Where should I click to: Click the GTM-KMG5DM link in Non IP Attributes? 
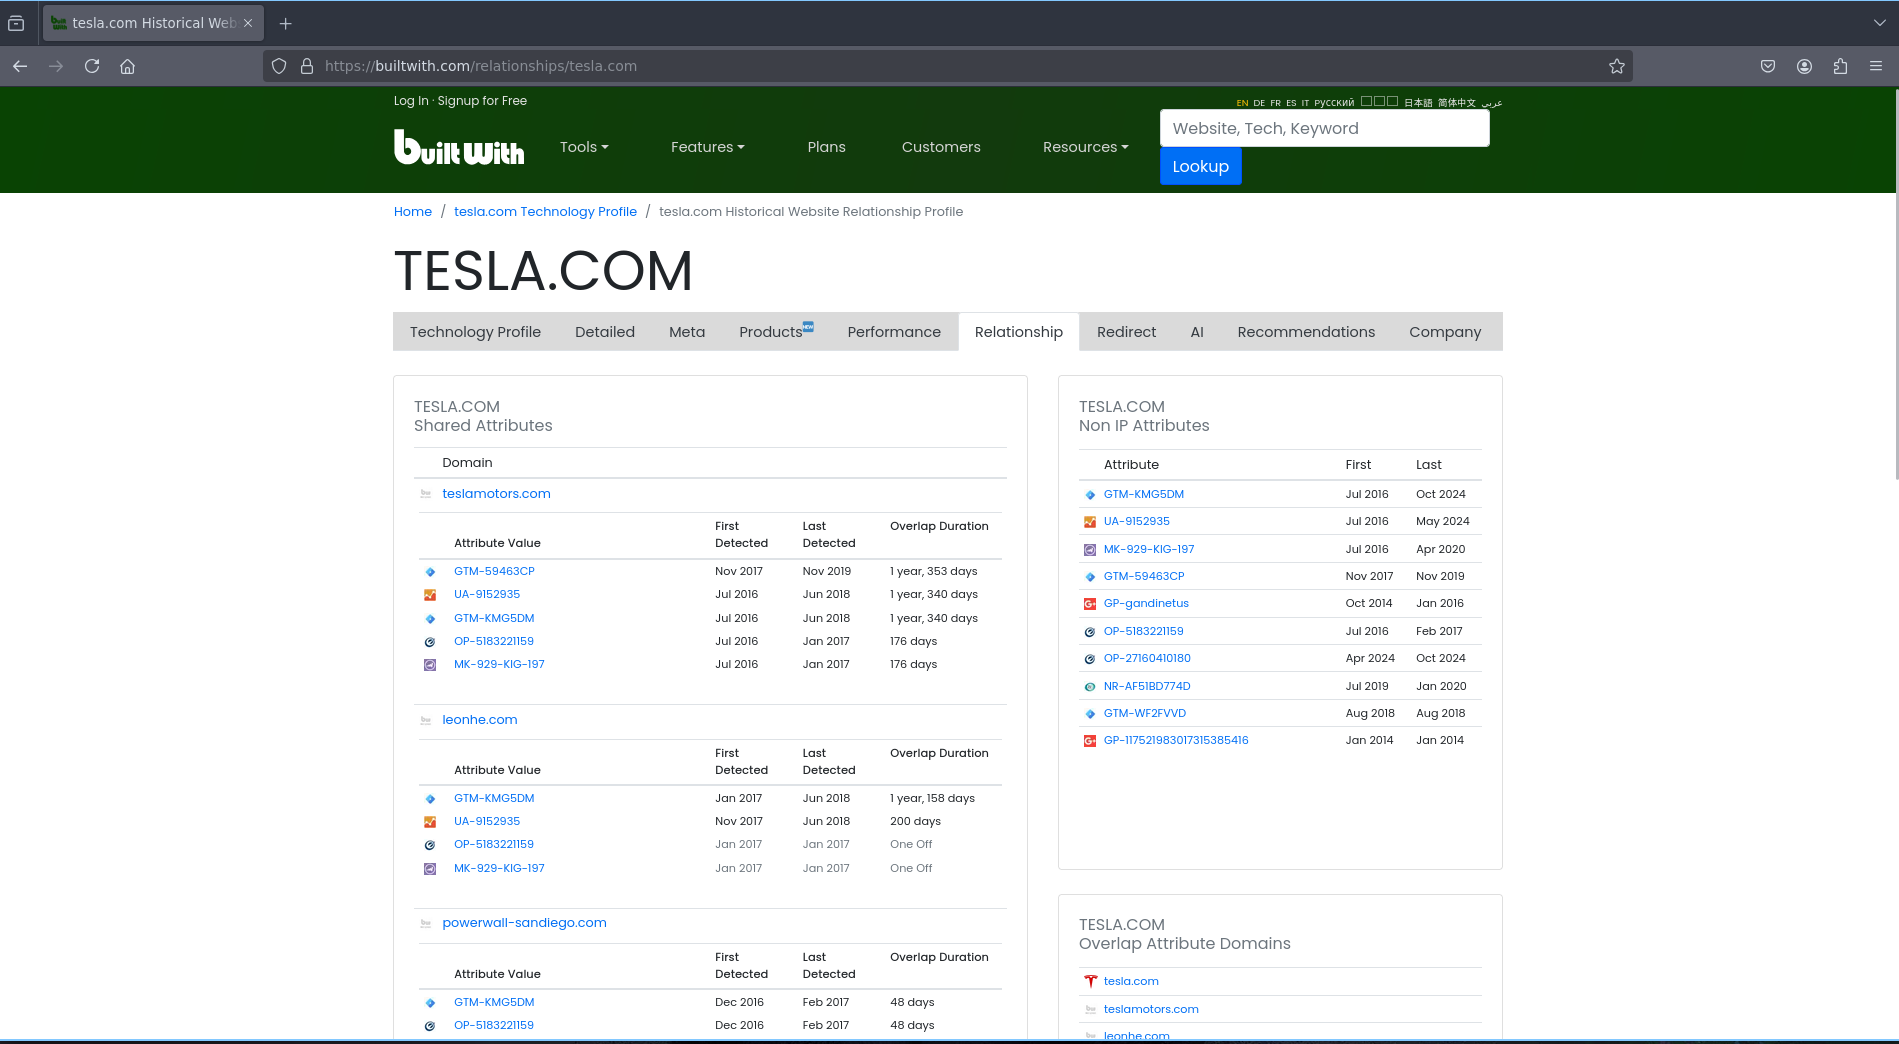click(x=1143, y=494)
